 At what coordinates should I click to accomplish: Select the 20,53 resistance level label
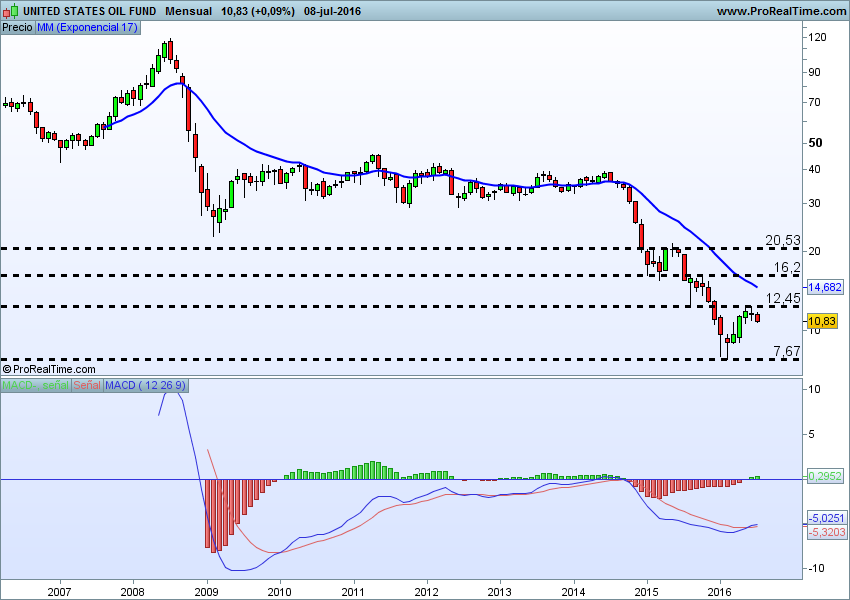[x=783, y=240]
